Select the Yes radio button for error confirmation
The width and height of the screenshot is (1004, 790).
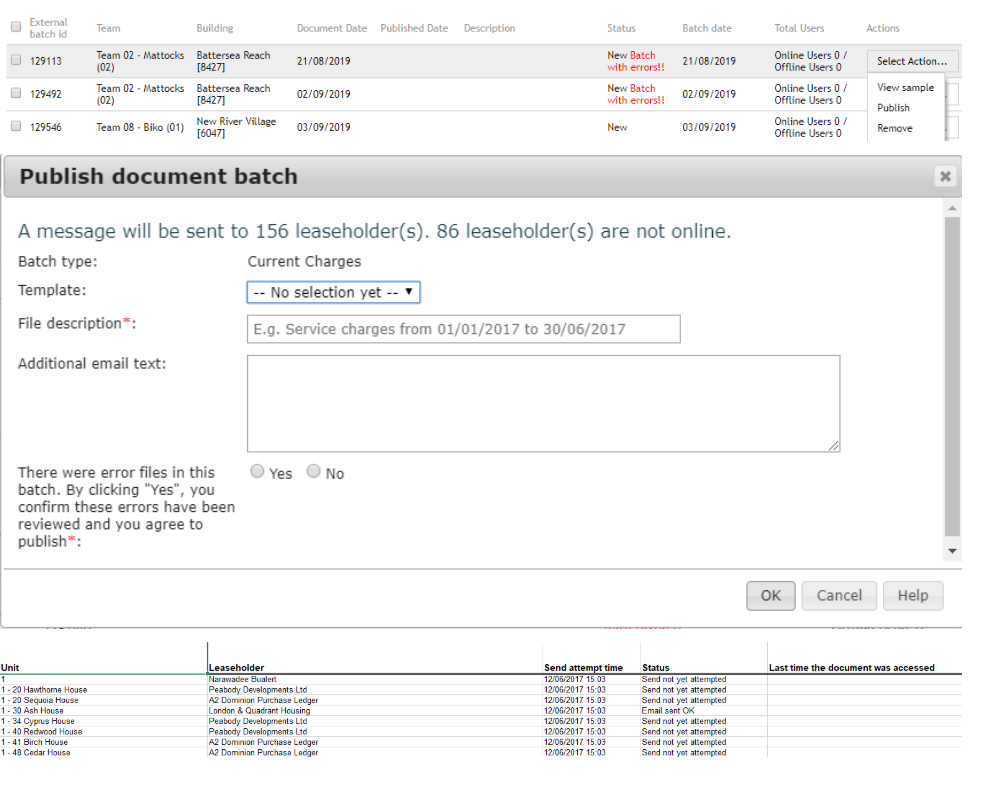[x=257, y=470]
